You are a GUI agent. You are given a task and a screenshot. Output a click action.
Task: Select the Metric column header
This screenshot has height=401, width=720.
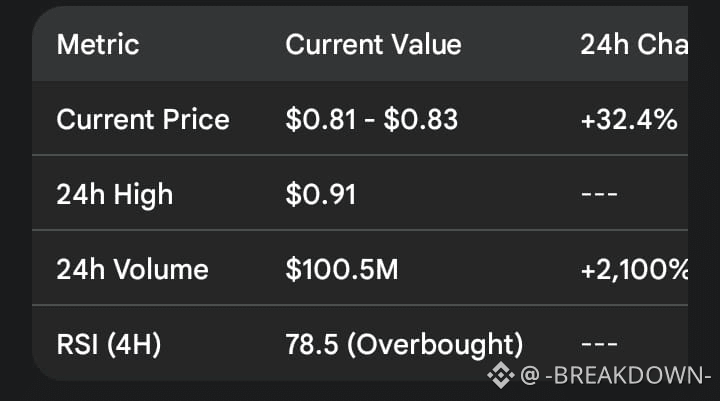pos(98,45)
